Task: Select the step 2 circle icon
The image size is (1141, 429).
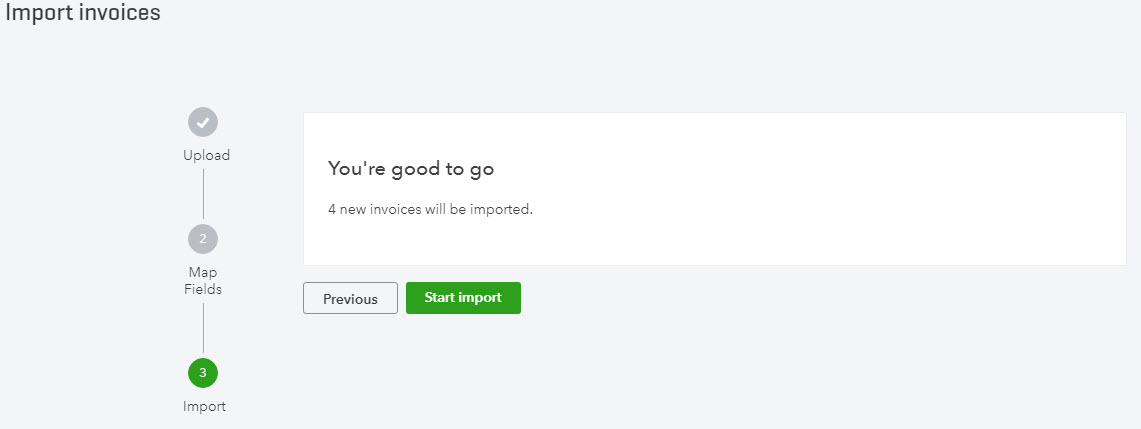Action: point(203,238)
